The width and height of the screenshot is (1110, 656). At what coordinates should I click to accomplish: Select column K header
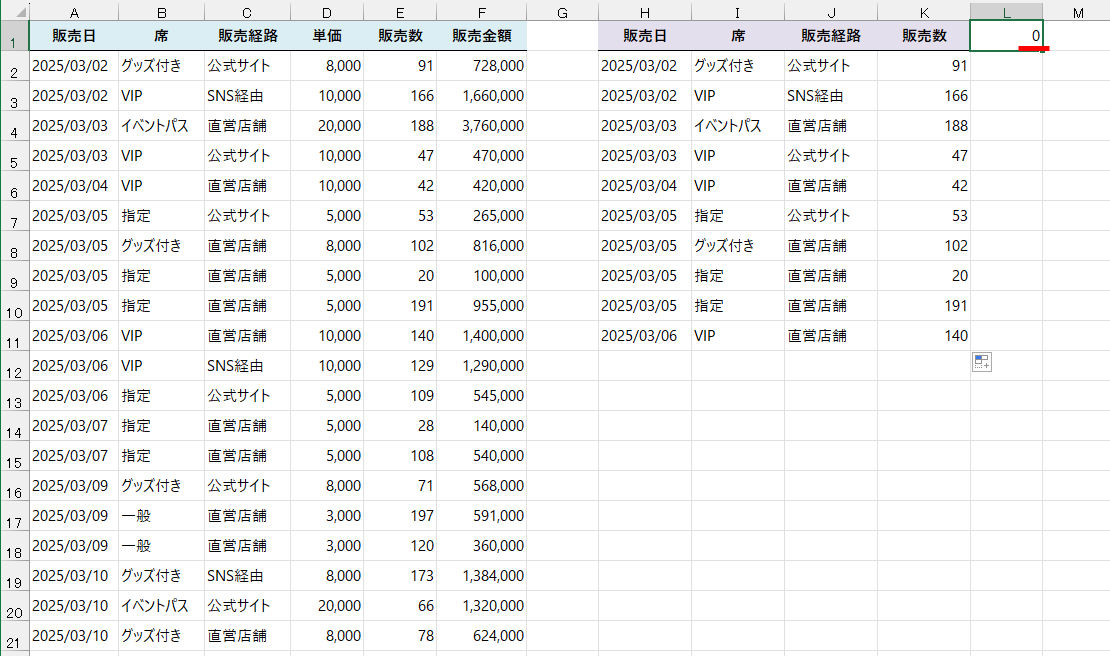tap(924, 12)
